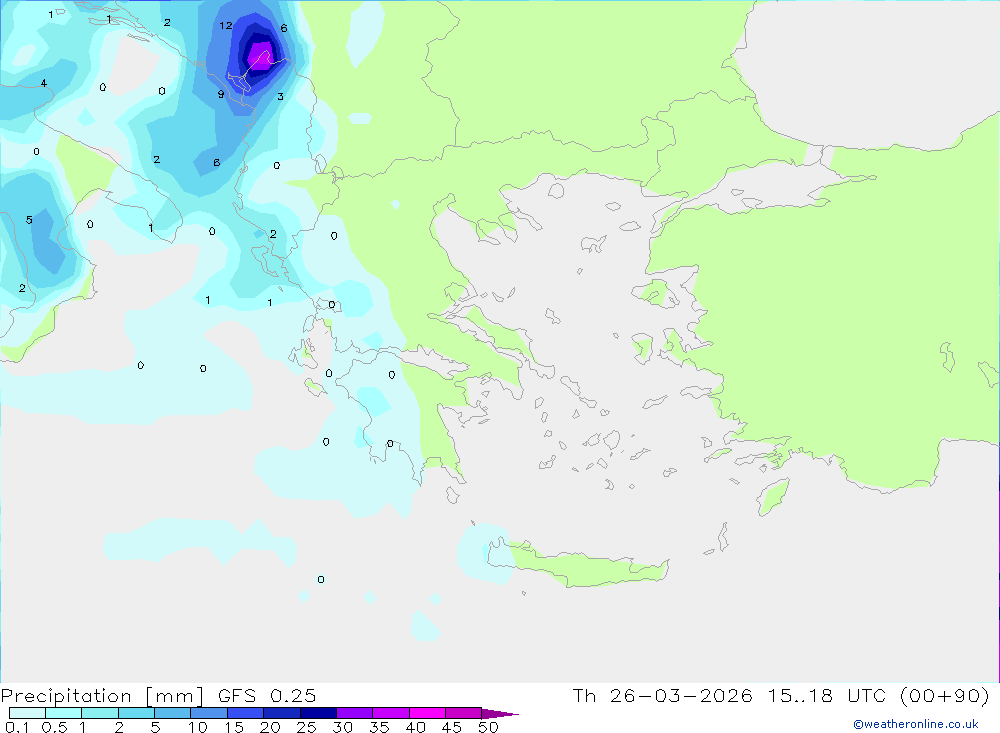Pick the 10–15 mm legend swatch
1000x733 pixels.
(209, 713)
